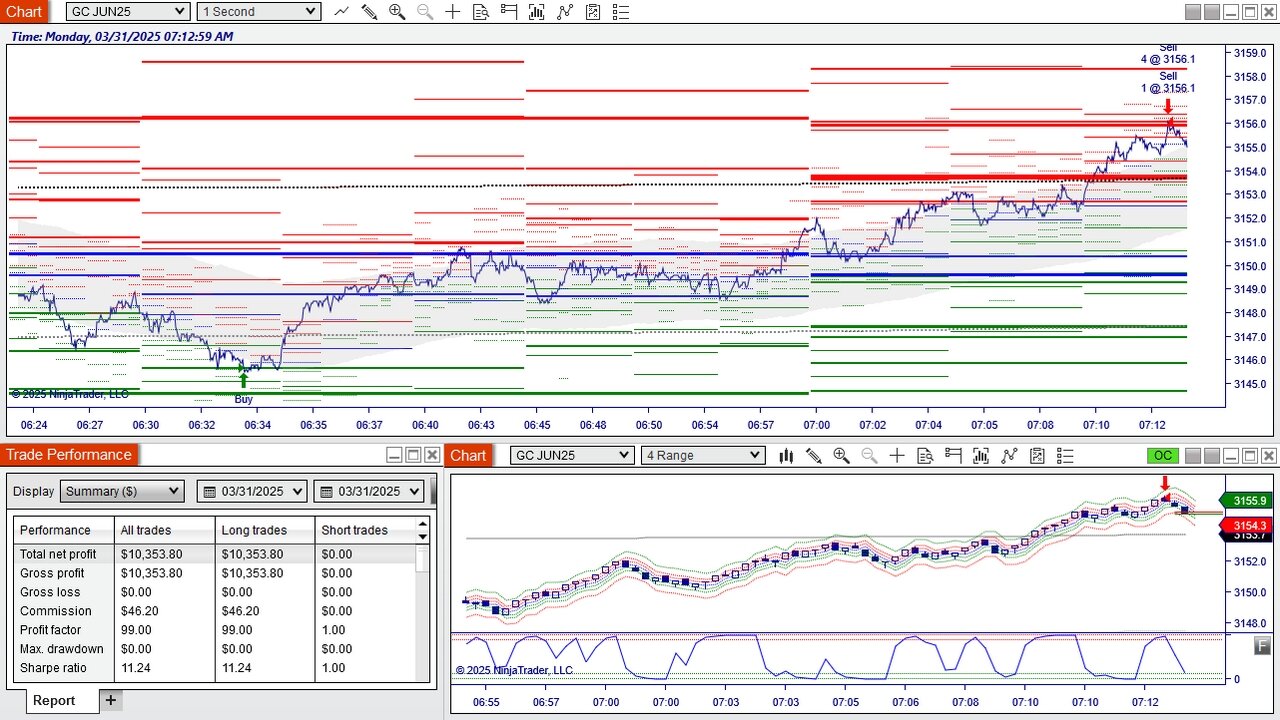Open Data Series in top chart toolbar
This screenshot has height=720, width=1280.
point(537,12)
